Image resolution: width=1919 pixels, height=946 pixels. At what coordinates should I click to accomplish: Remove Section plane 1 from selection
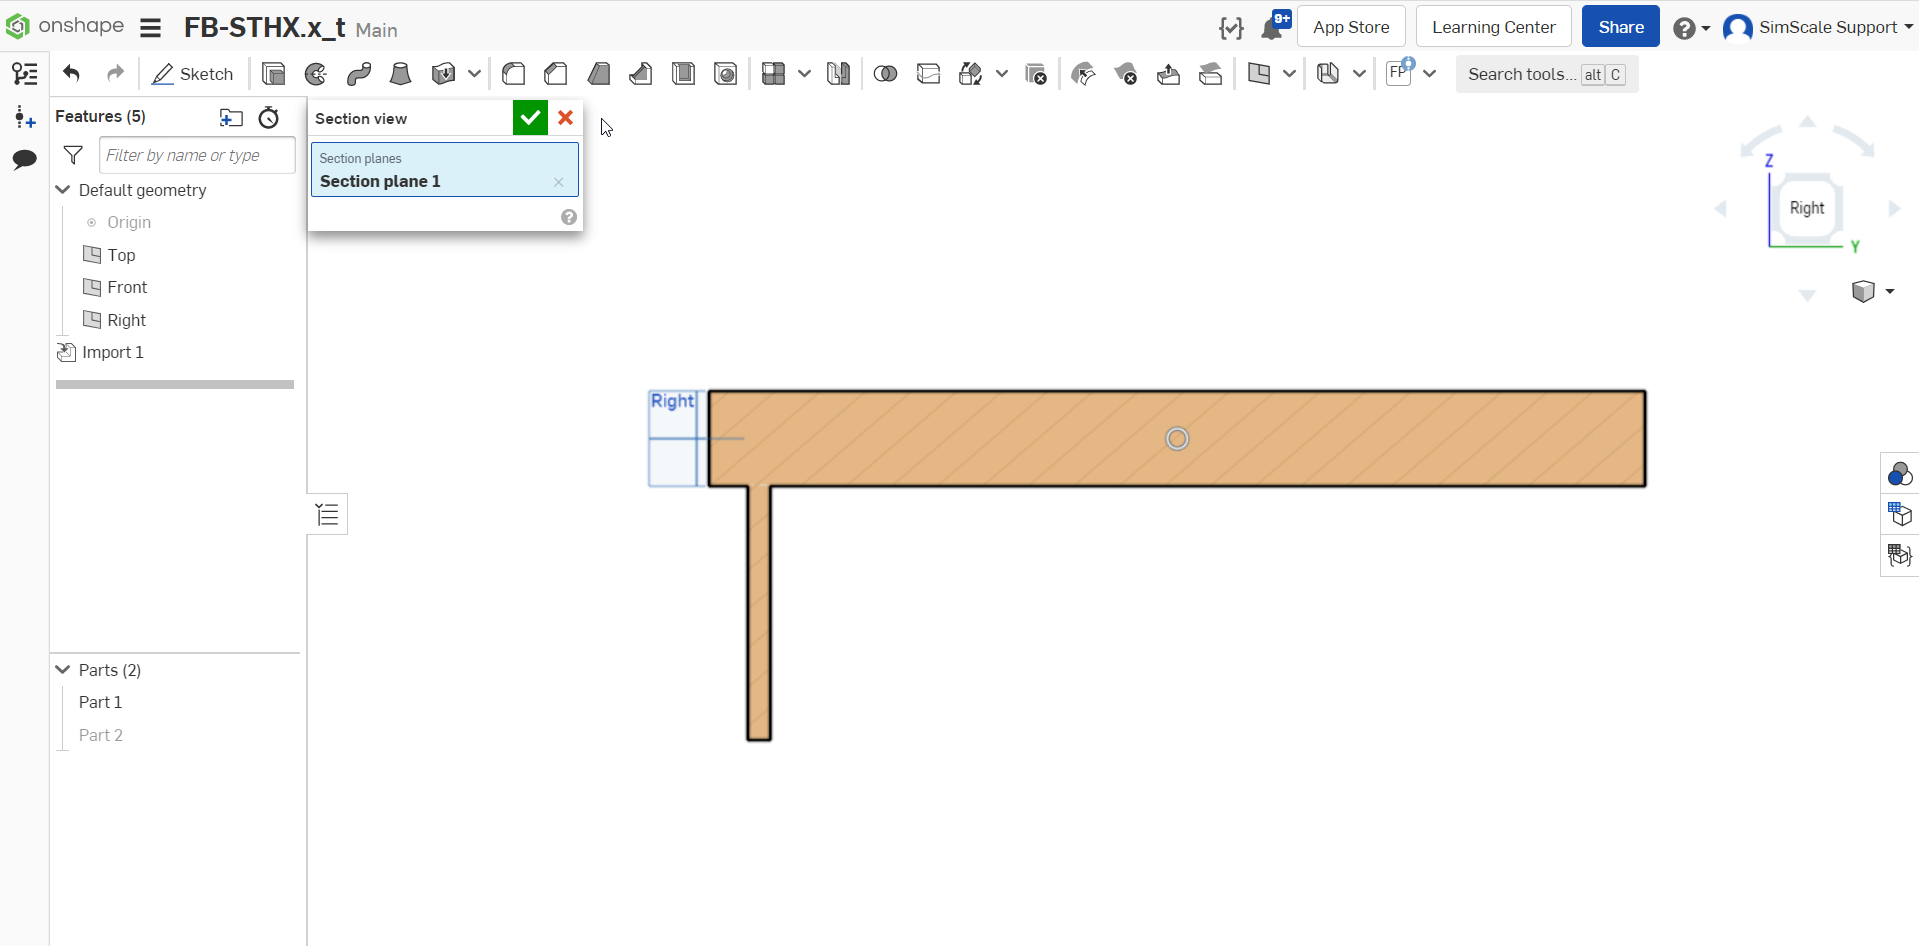point(558,182)
